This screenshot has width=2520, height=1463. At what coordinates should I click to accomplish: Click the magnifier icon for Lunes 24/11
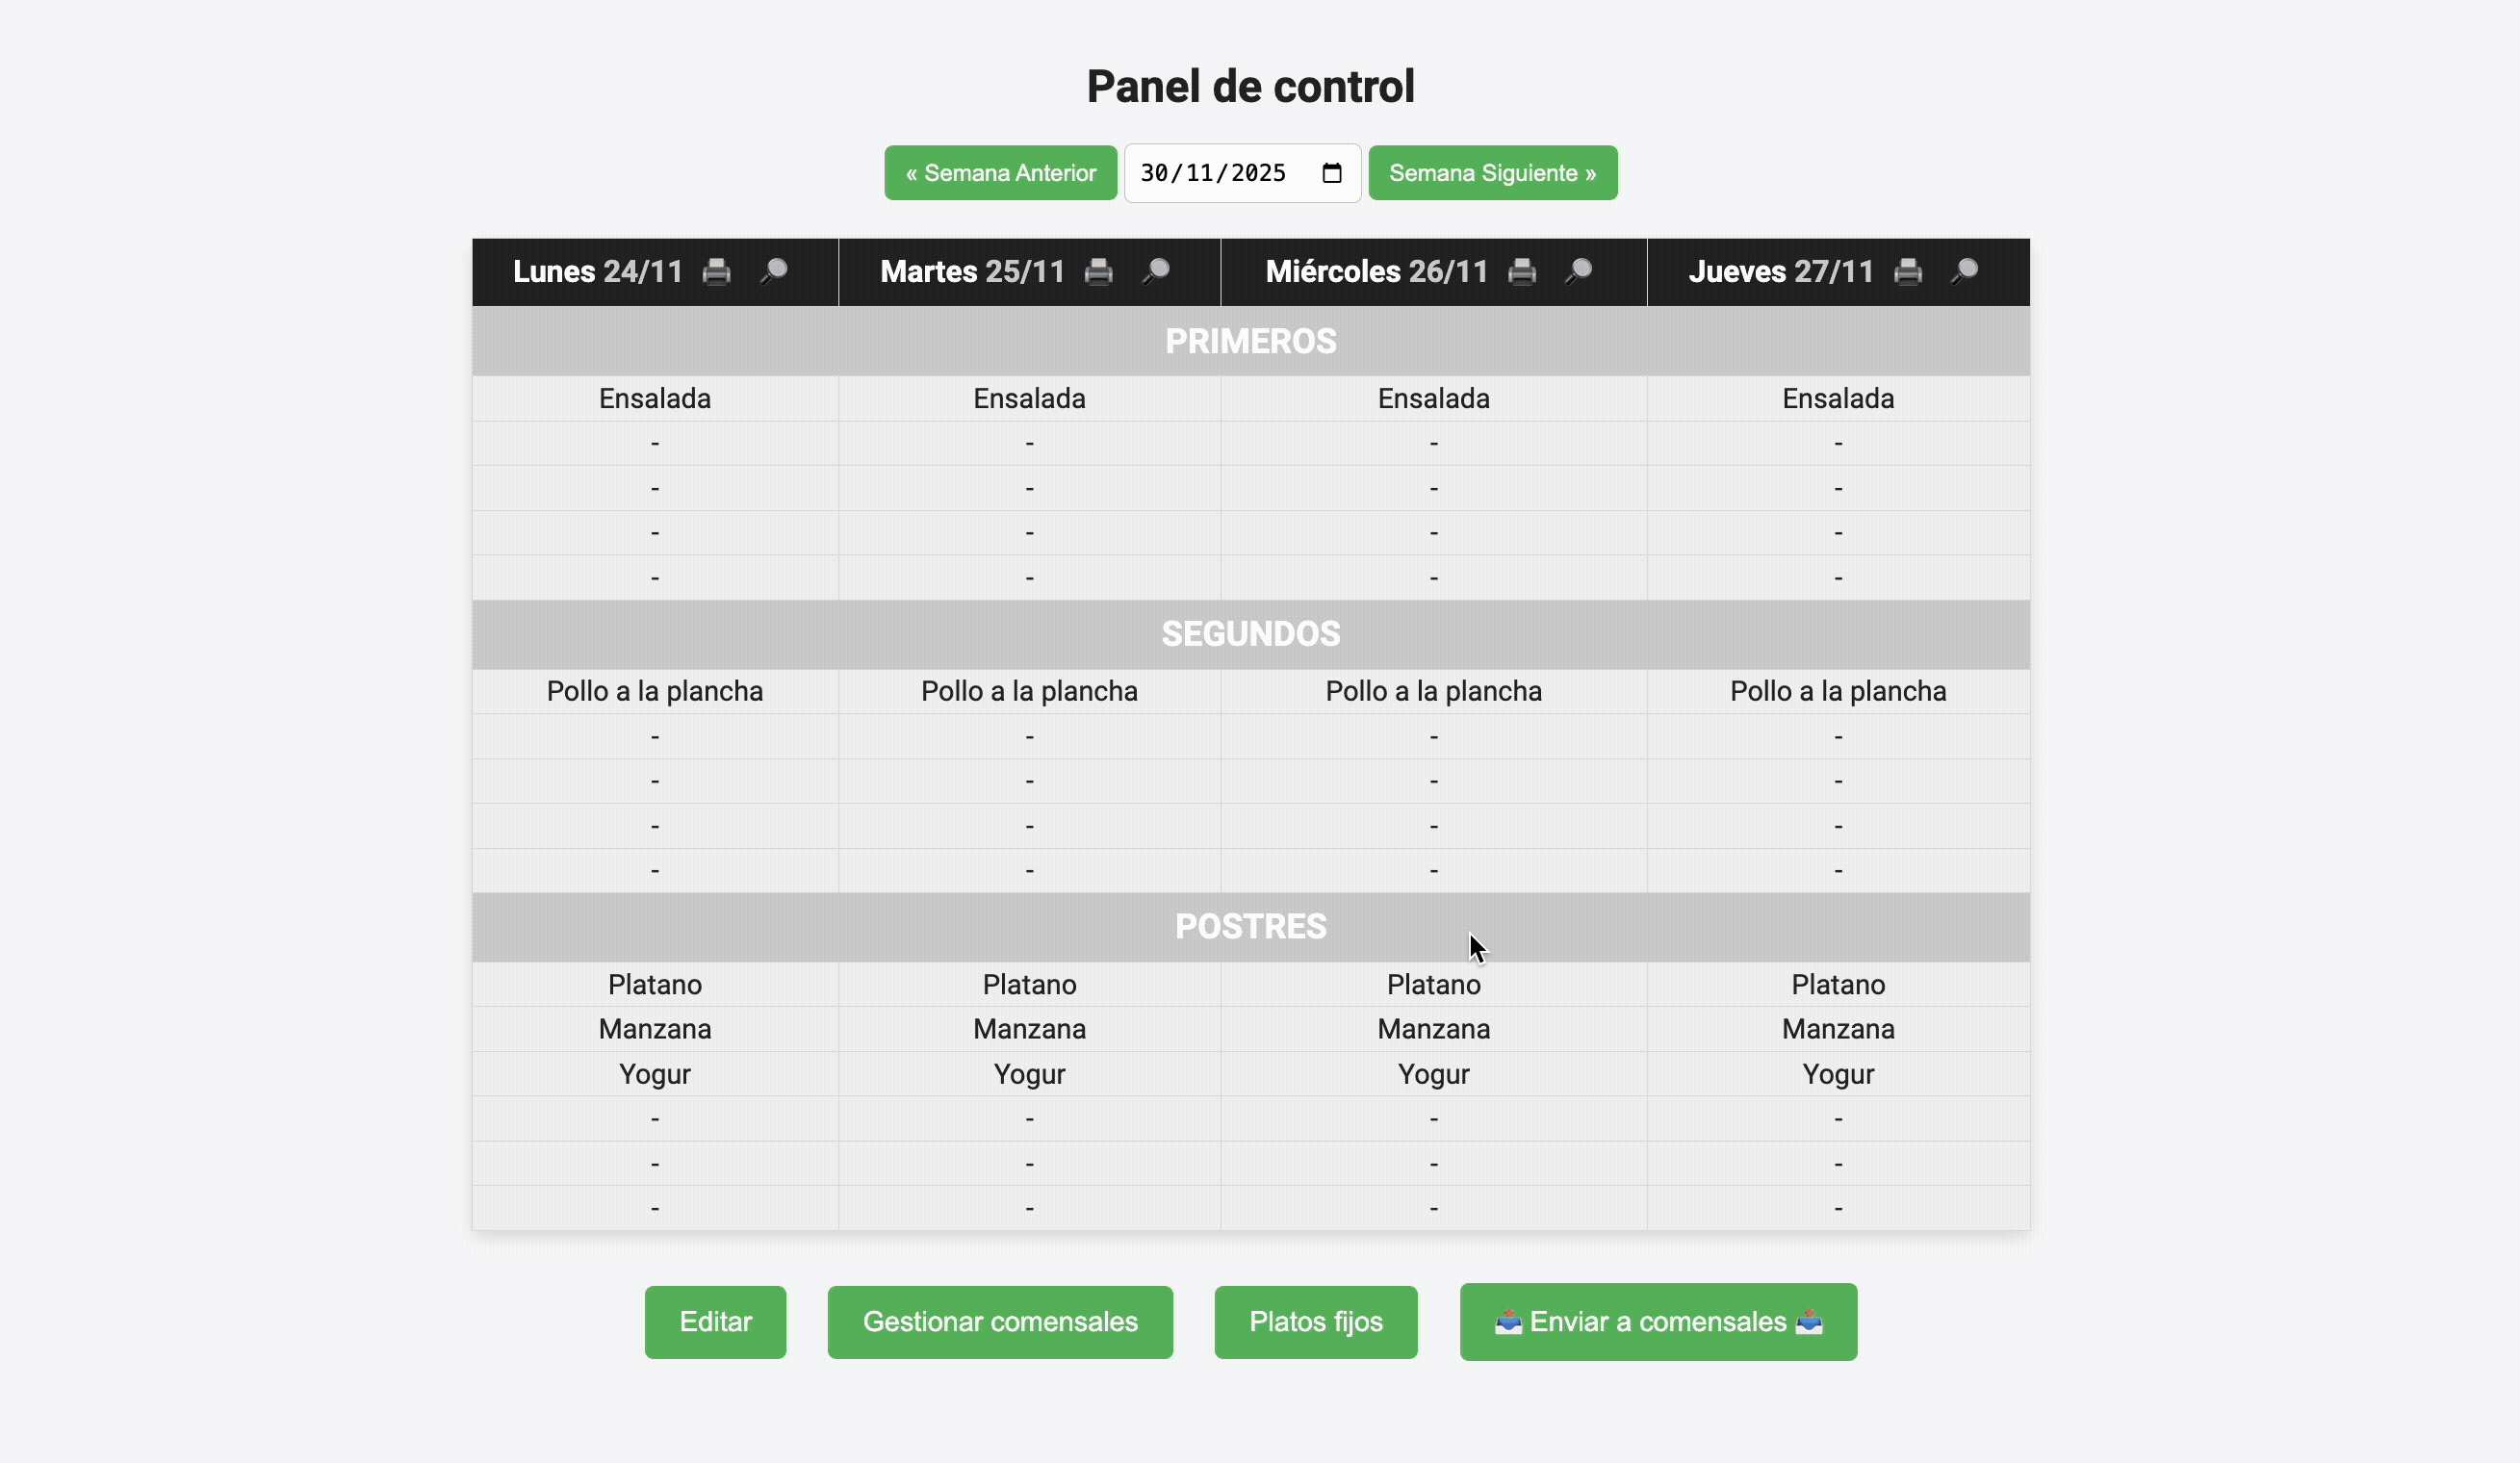773,271
